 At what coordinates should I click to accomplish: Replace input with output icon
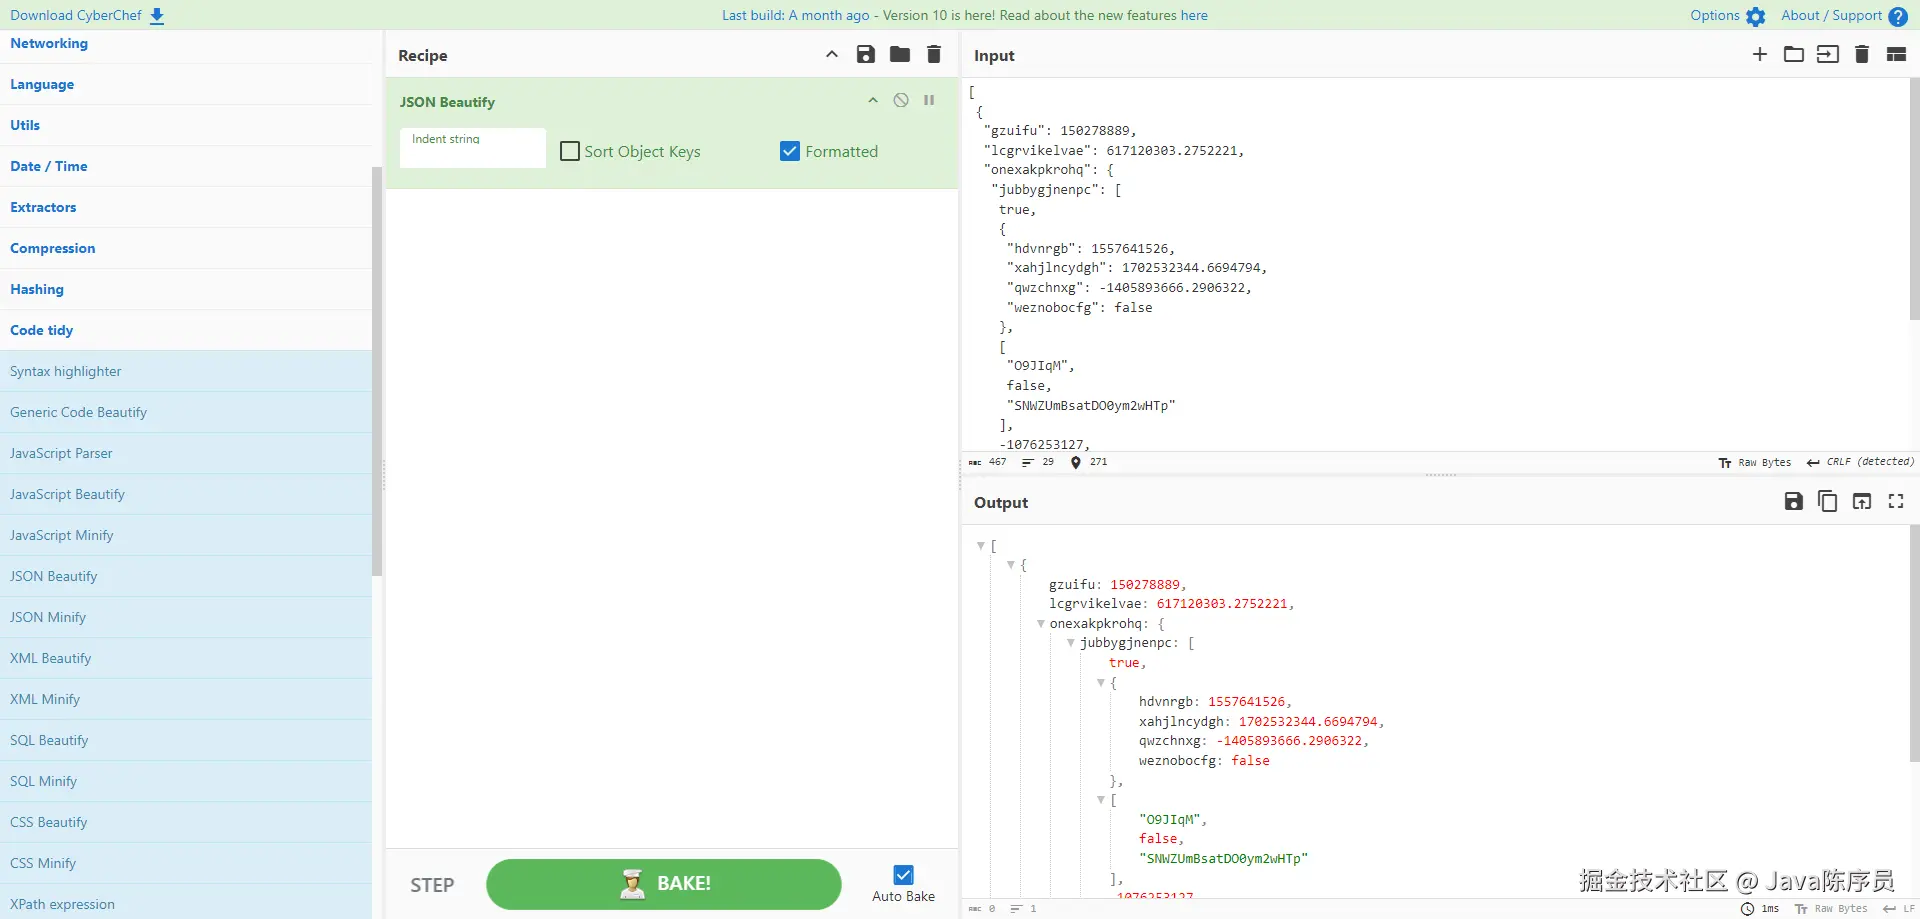pyautogui.click(x=1862, y=502)
